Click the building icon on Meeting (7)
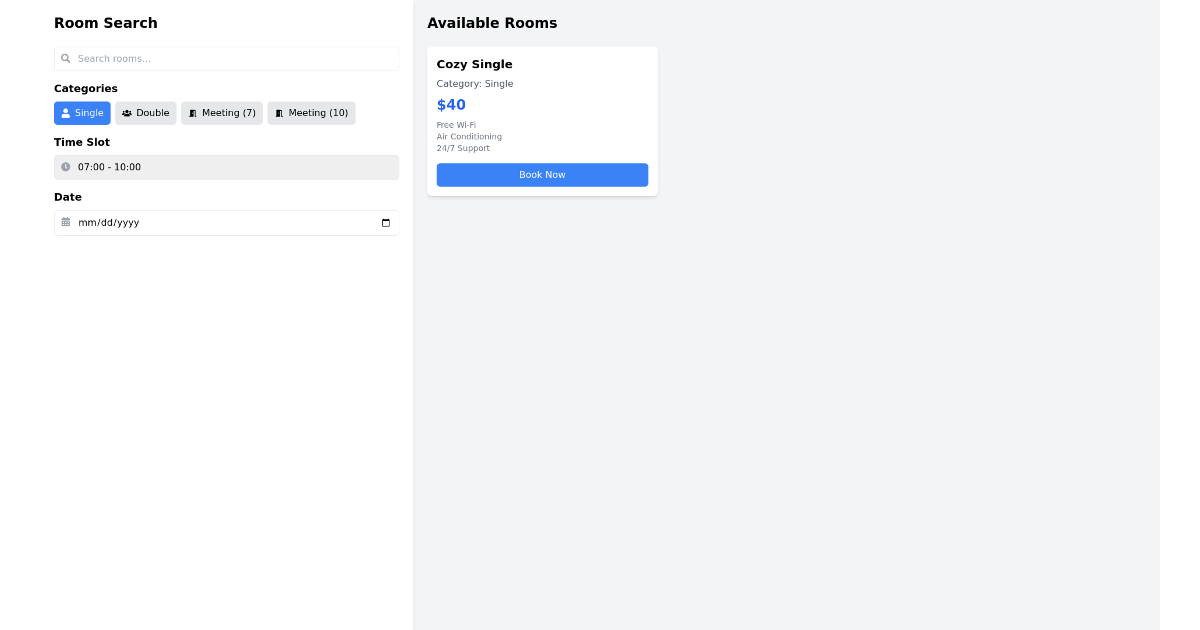 192,113
